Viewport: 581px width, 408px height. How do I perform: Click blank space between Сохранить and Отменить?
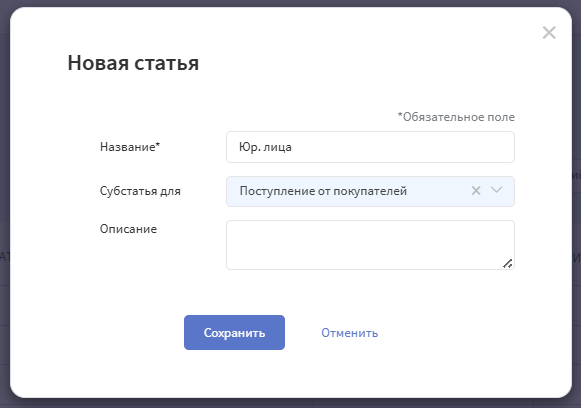pyautogui.click(x=303, y=333)
